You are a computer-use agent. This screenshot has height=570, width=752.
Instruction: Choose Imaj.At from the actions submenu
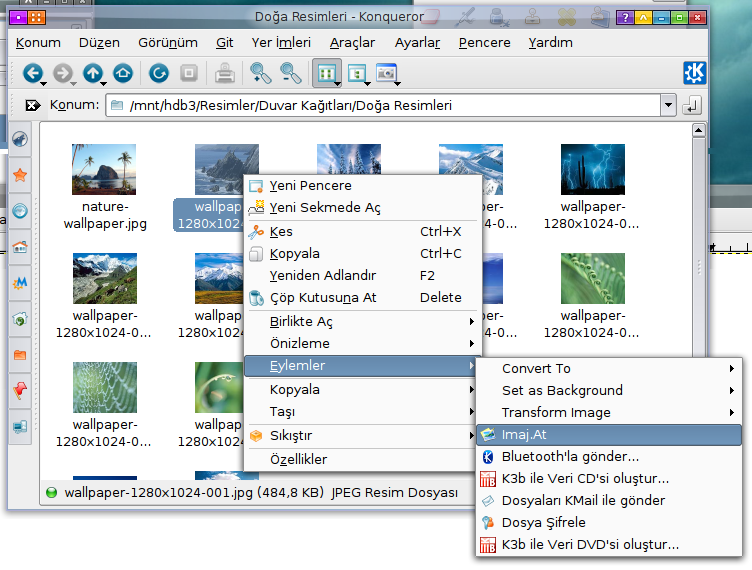tap(609, 435)
